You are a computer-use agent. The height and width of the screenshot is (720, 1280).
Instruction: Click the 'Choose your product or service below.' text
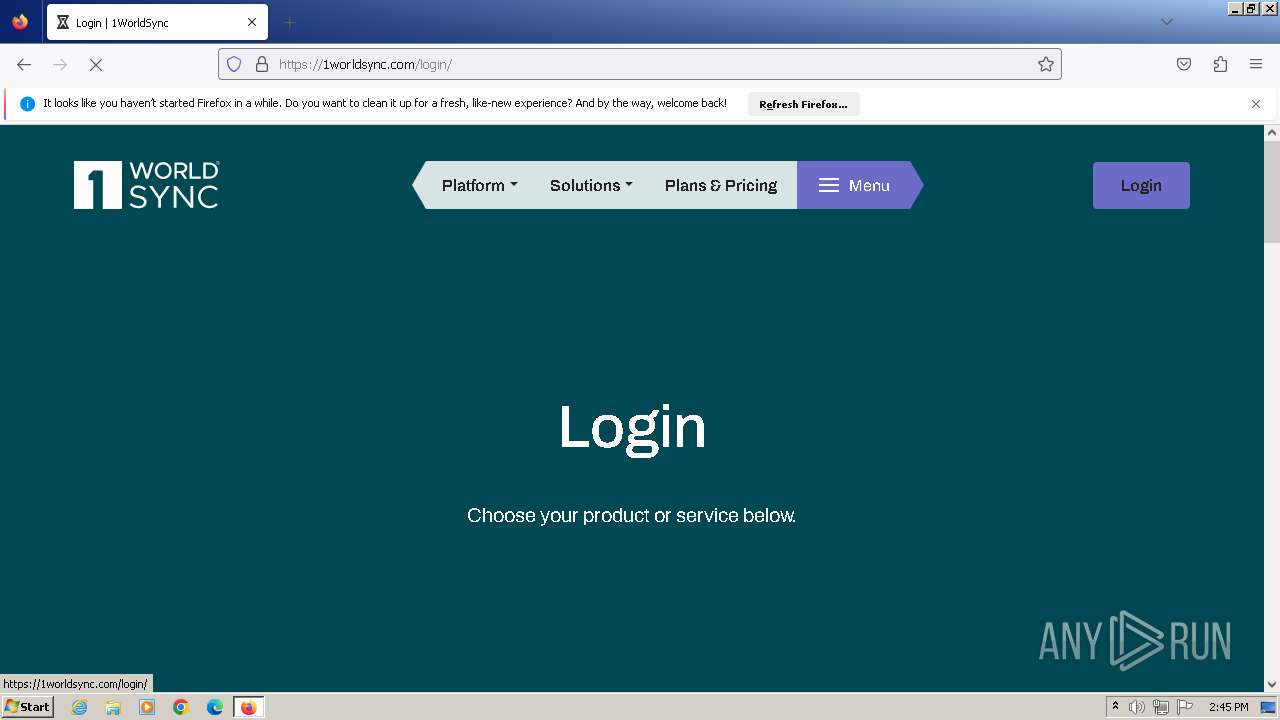tap(631, 515)
